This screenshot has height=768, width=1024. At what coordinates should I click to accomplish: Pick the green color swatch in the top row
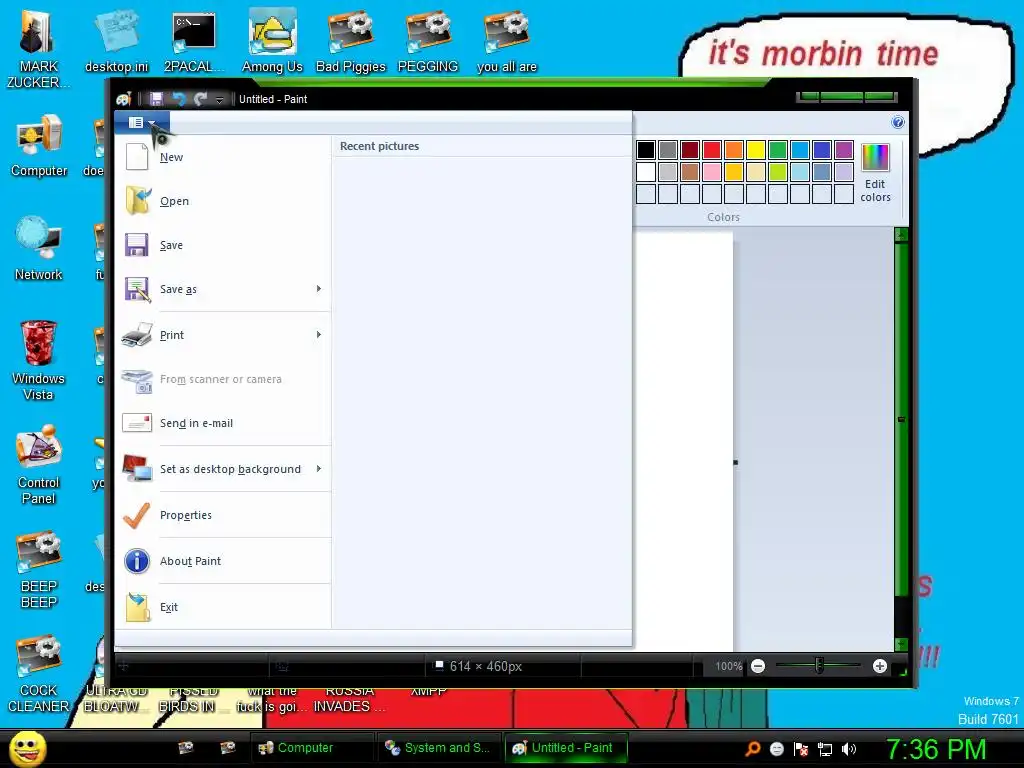[778, 150]
